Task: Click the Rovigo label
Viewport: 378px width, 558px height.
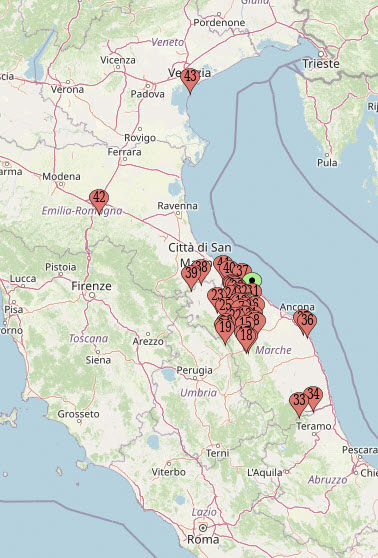Action: [x=140, y=138]
